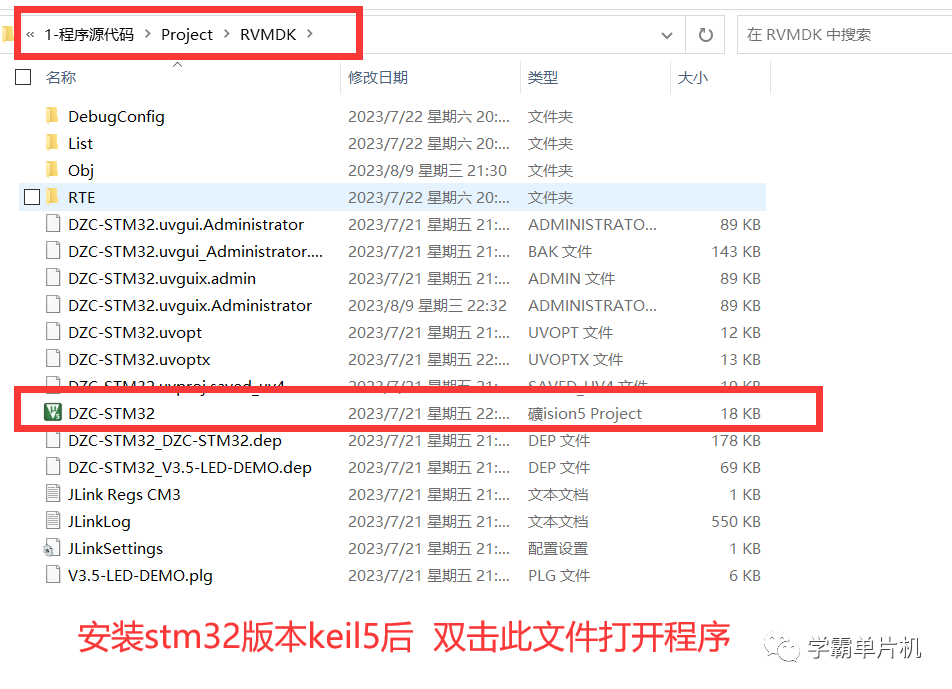Select file JLinkLog
Image resolution: width=952 pixels, height=689 pixels.
click(x=99, y=521)
